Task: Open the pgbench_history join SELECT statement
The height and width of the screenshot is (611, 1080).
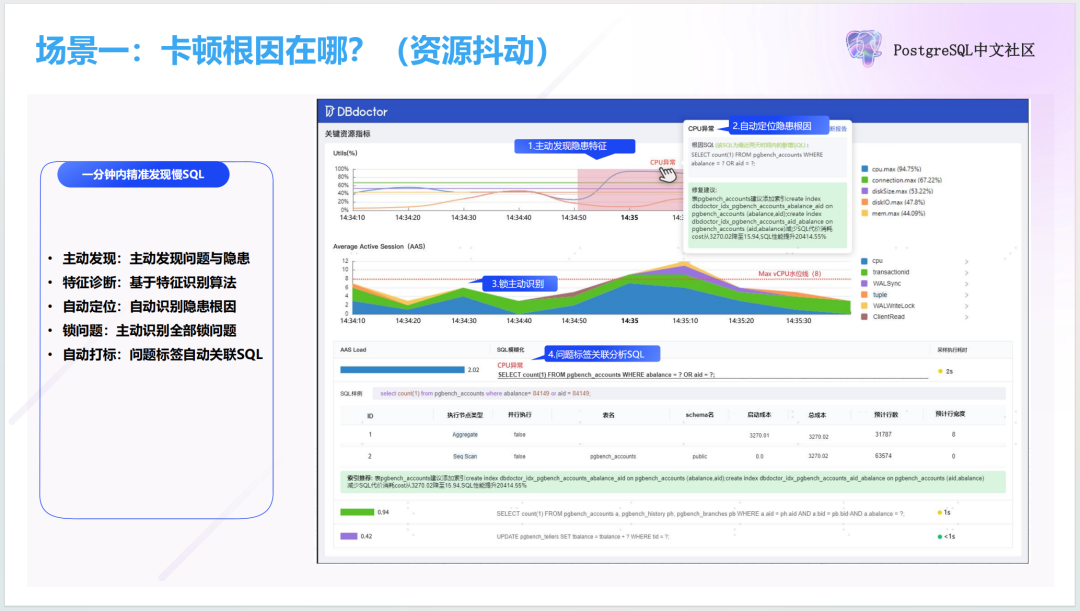Action: [700, 513]
